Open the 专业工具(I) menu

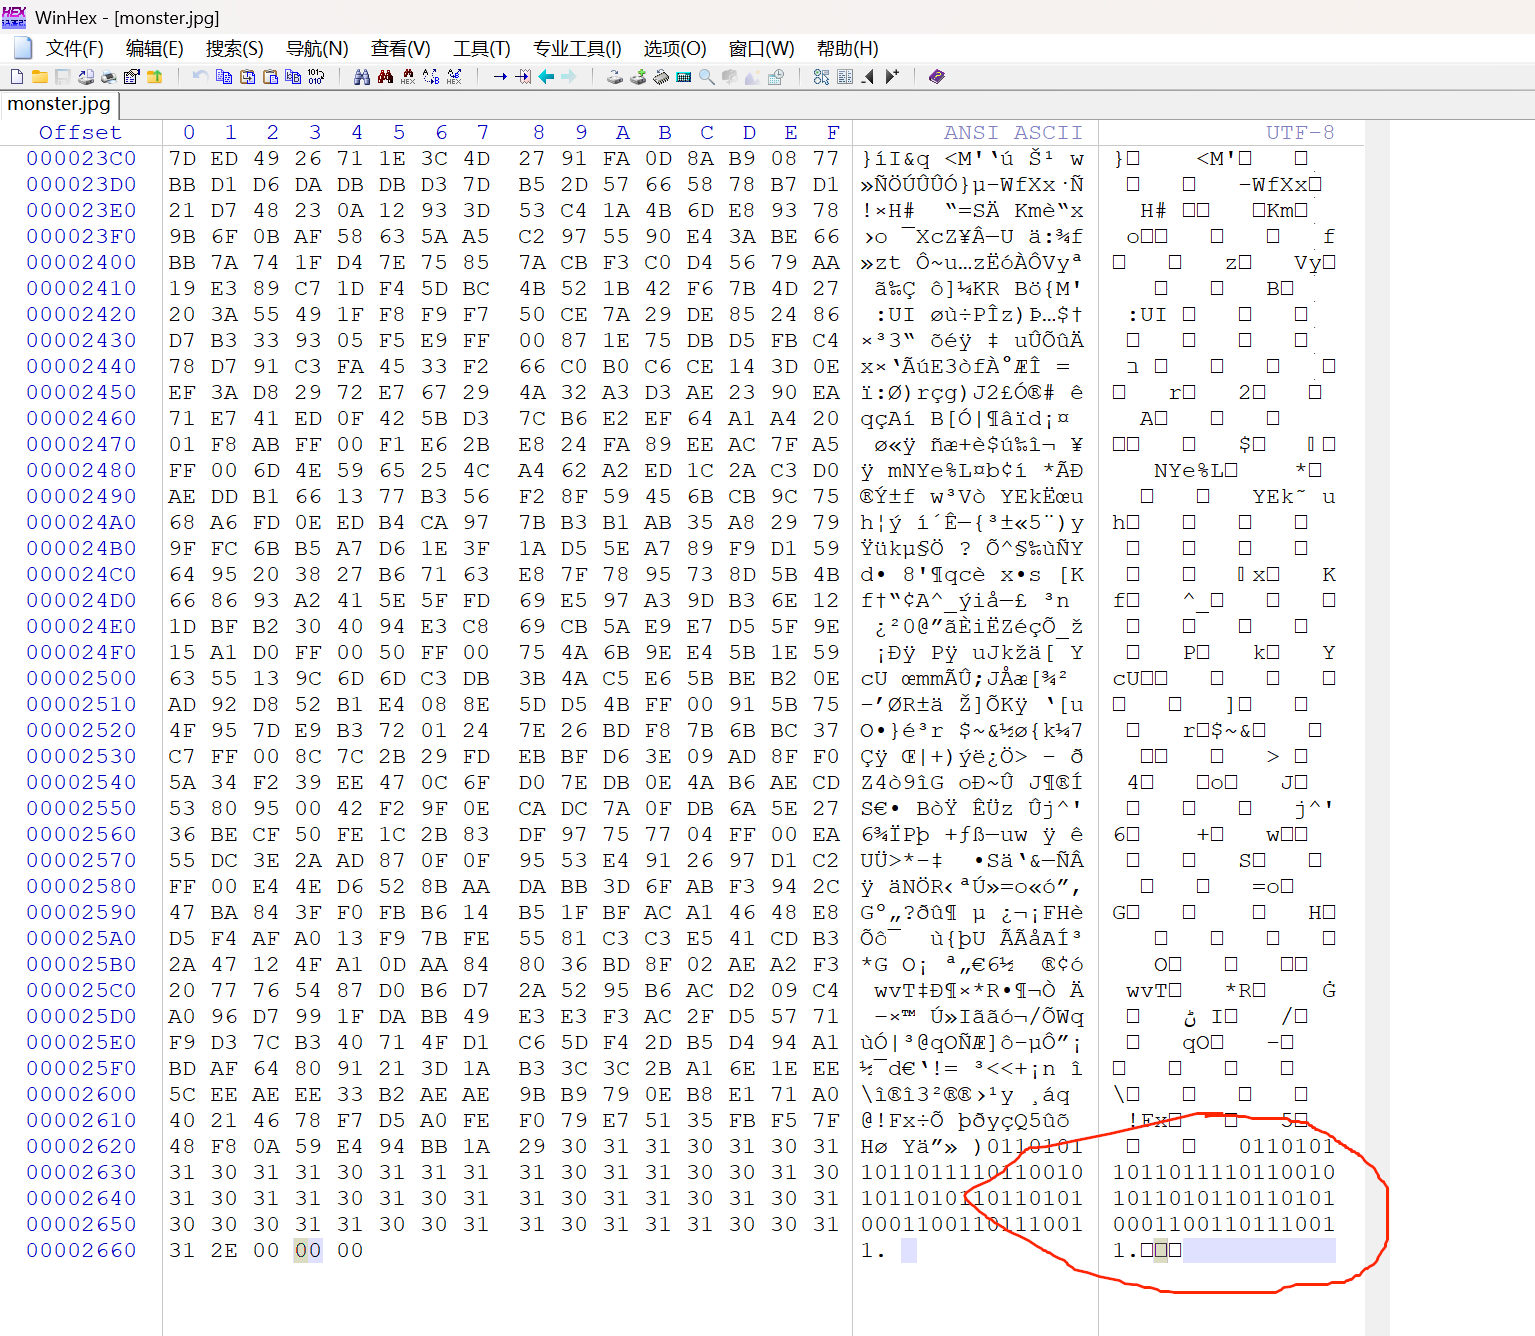click(x=577, y=49)
